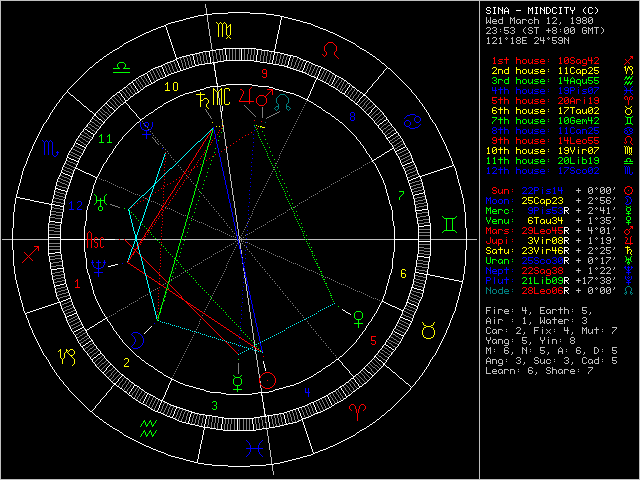640x480 pixels.
Task: Click the '12th house: 17Sco02' row
Action: tap(559, 171)
